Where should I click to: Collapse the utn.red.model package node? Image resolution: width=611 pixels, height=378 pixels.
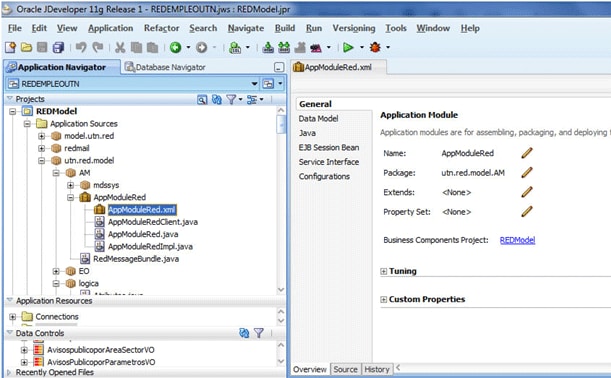coord(41,161)
